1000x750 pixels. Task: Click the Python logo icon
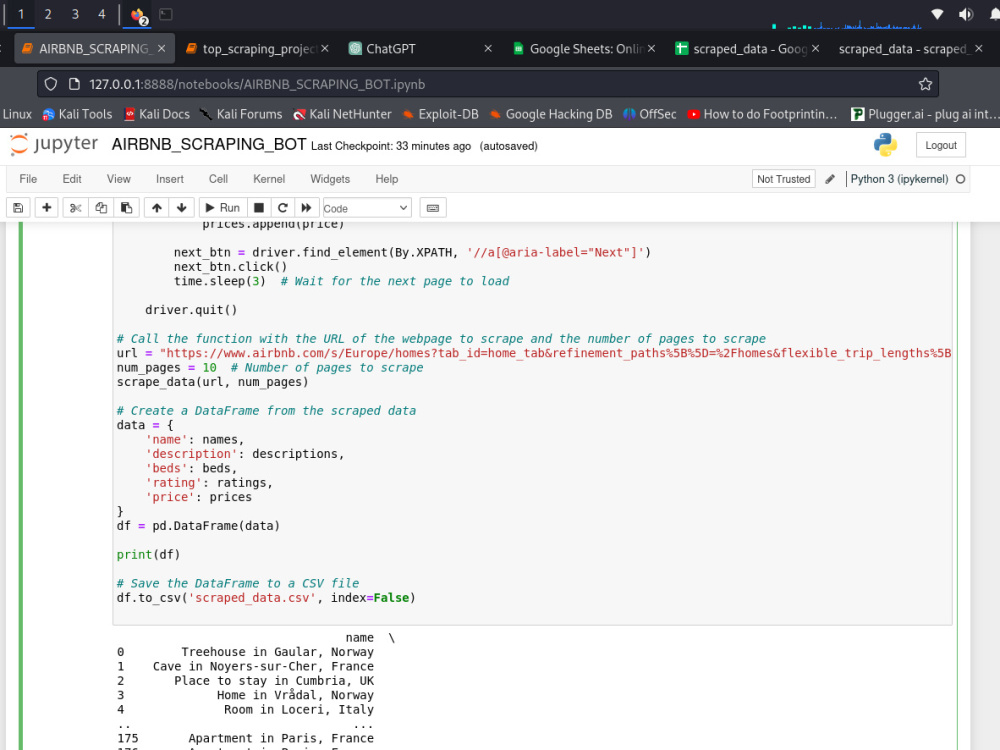pyautogui.click(x=885, y=145)
